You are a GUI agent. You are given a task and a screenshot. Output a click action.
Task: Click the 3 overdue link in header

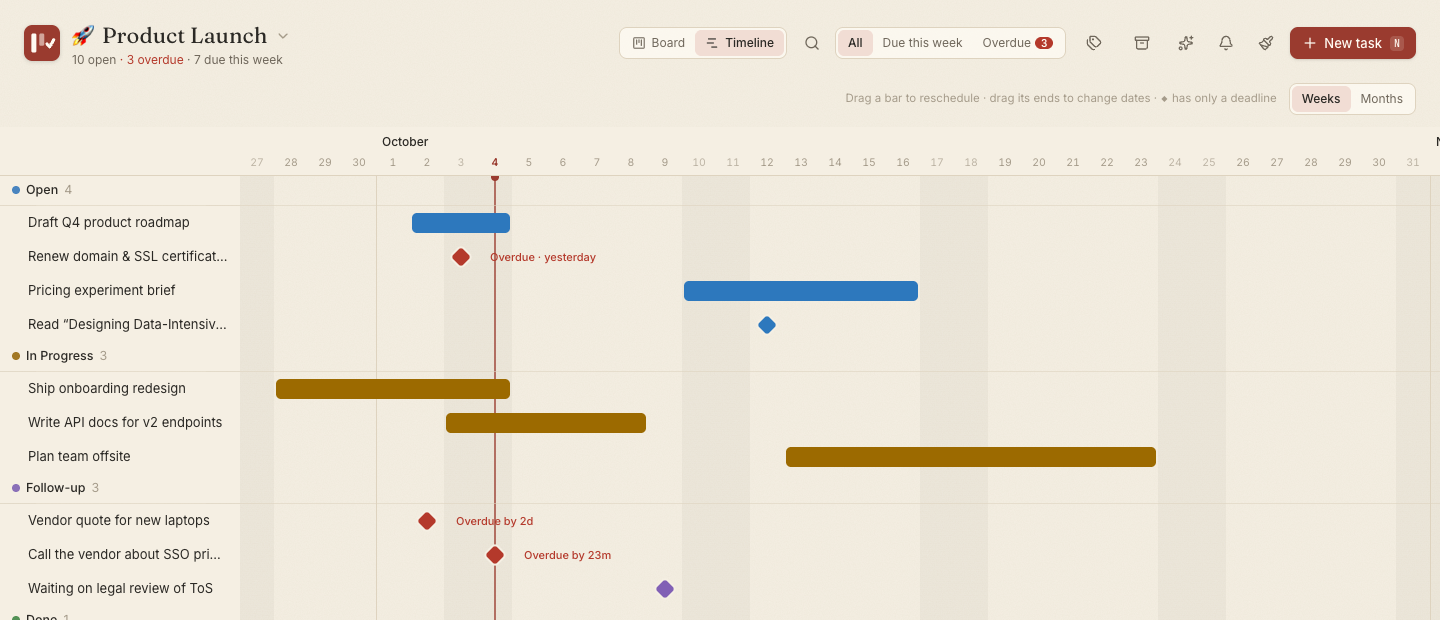point(155,60)
